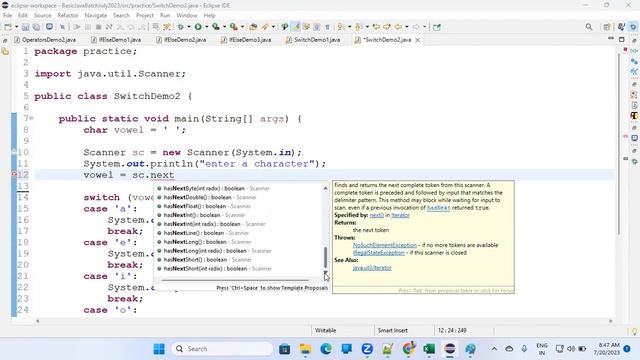Open Zoom app from taskbar

coord(367,349)
